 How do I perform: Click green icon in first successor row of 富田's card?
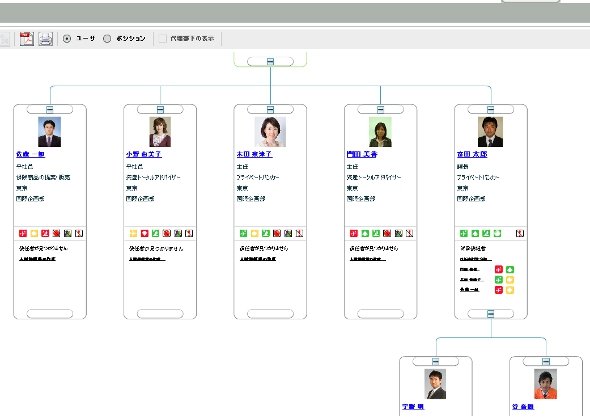tap(509, 269)
